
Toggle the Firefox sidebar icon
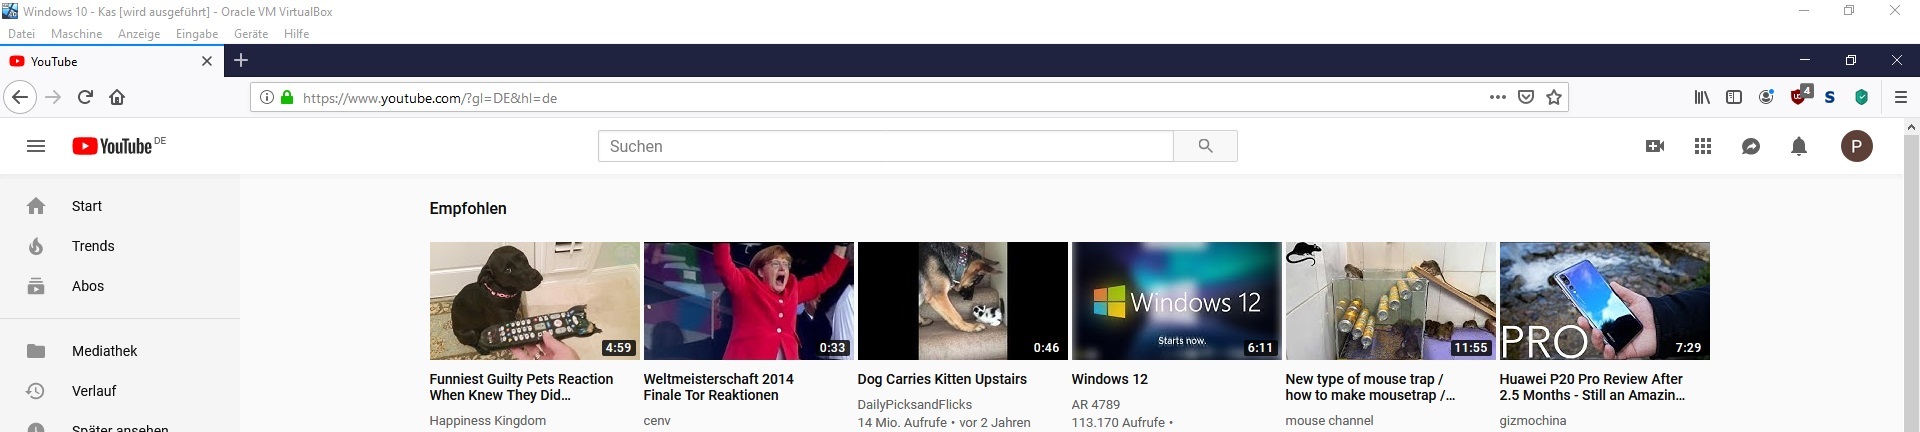click(x=1734, y=97)
